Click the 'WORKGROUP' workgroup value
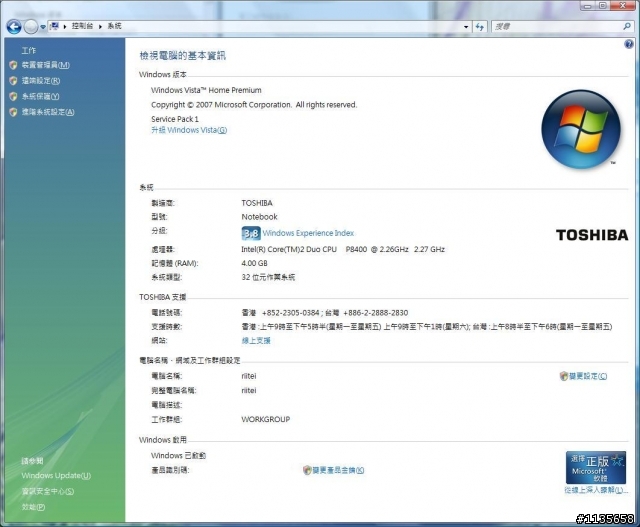 (266, 419)
